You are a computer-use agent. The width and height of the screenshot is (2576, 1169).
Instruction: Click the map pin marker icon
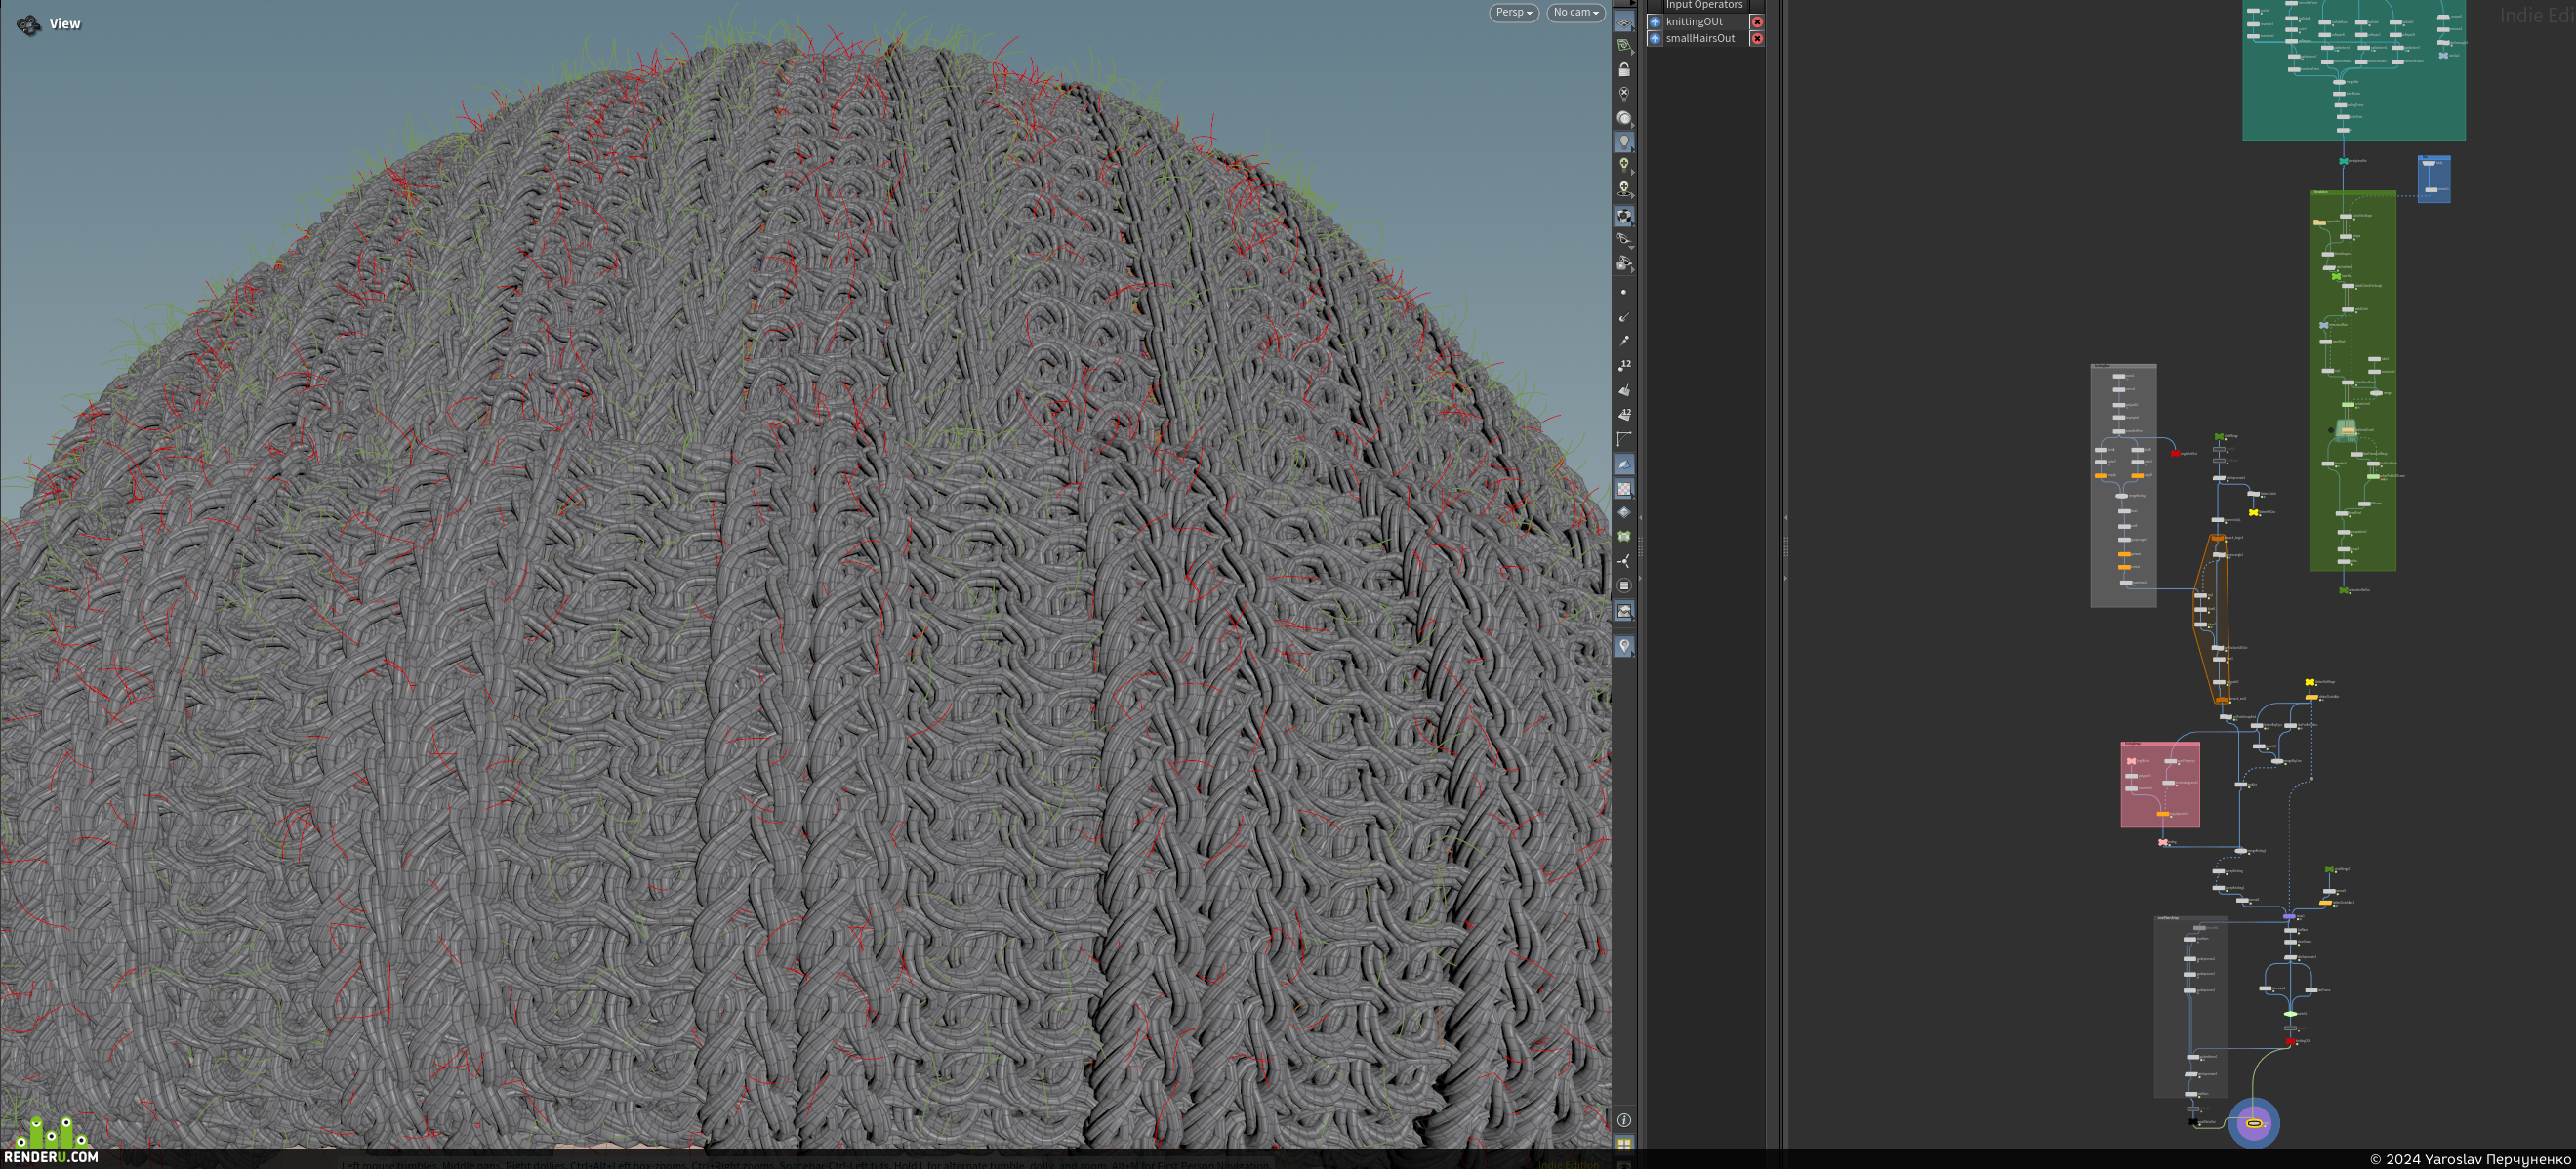pyautogui.click(x=1624, y=646)
